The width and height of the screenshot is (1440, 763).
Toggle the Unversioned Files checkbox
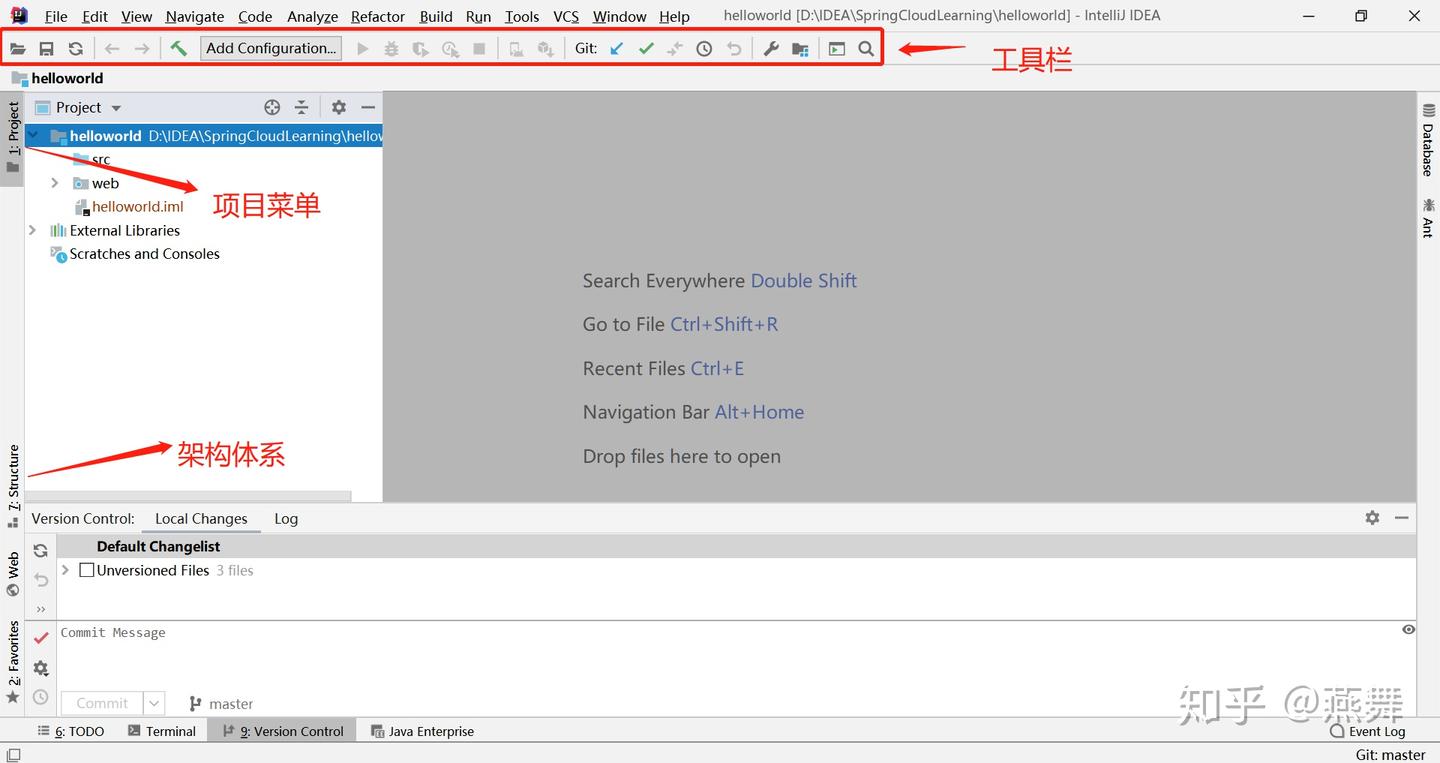(x=87, y=570)
